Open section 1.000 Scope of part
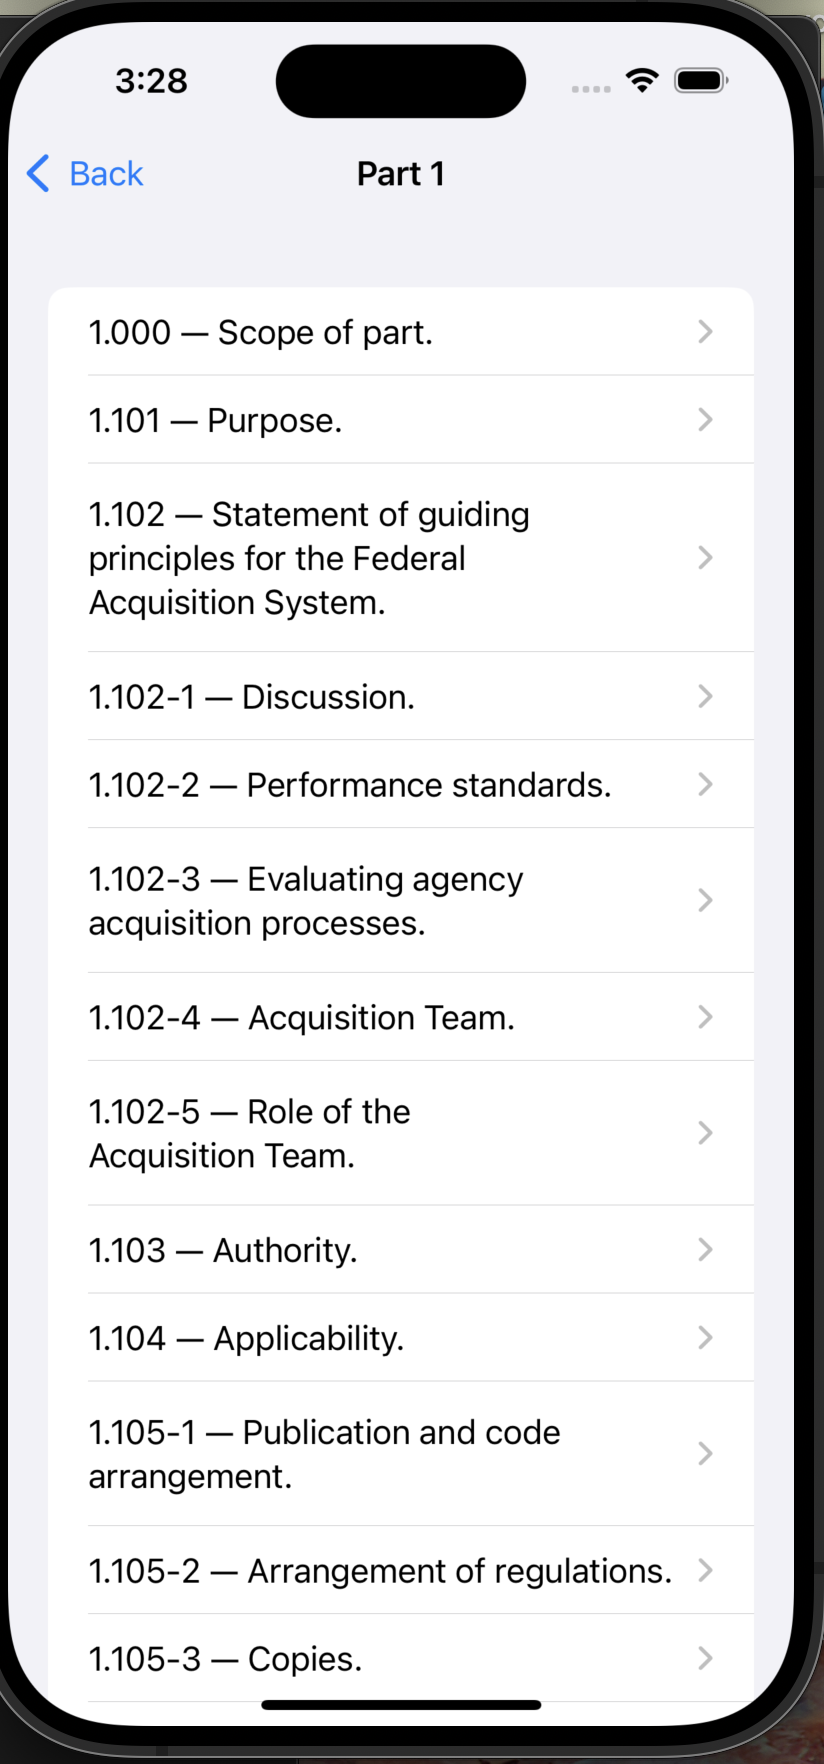 pyautogui.click(x=401, y=332)
